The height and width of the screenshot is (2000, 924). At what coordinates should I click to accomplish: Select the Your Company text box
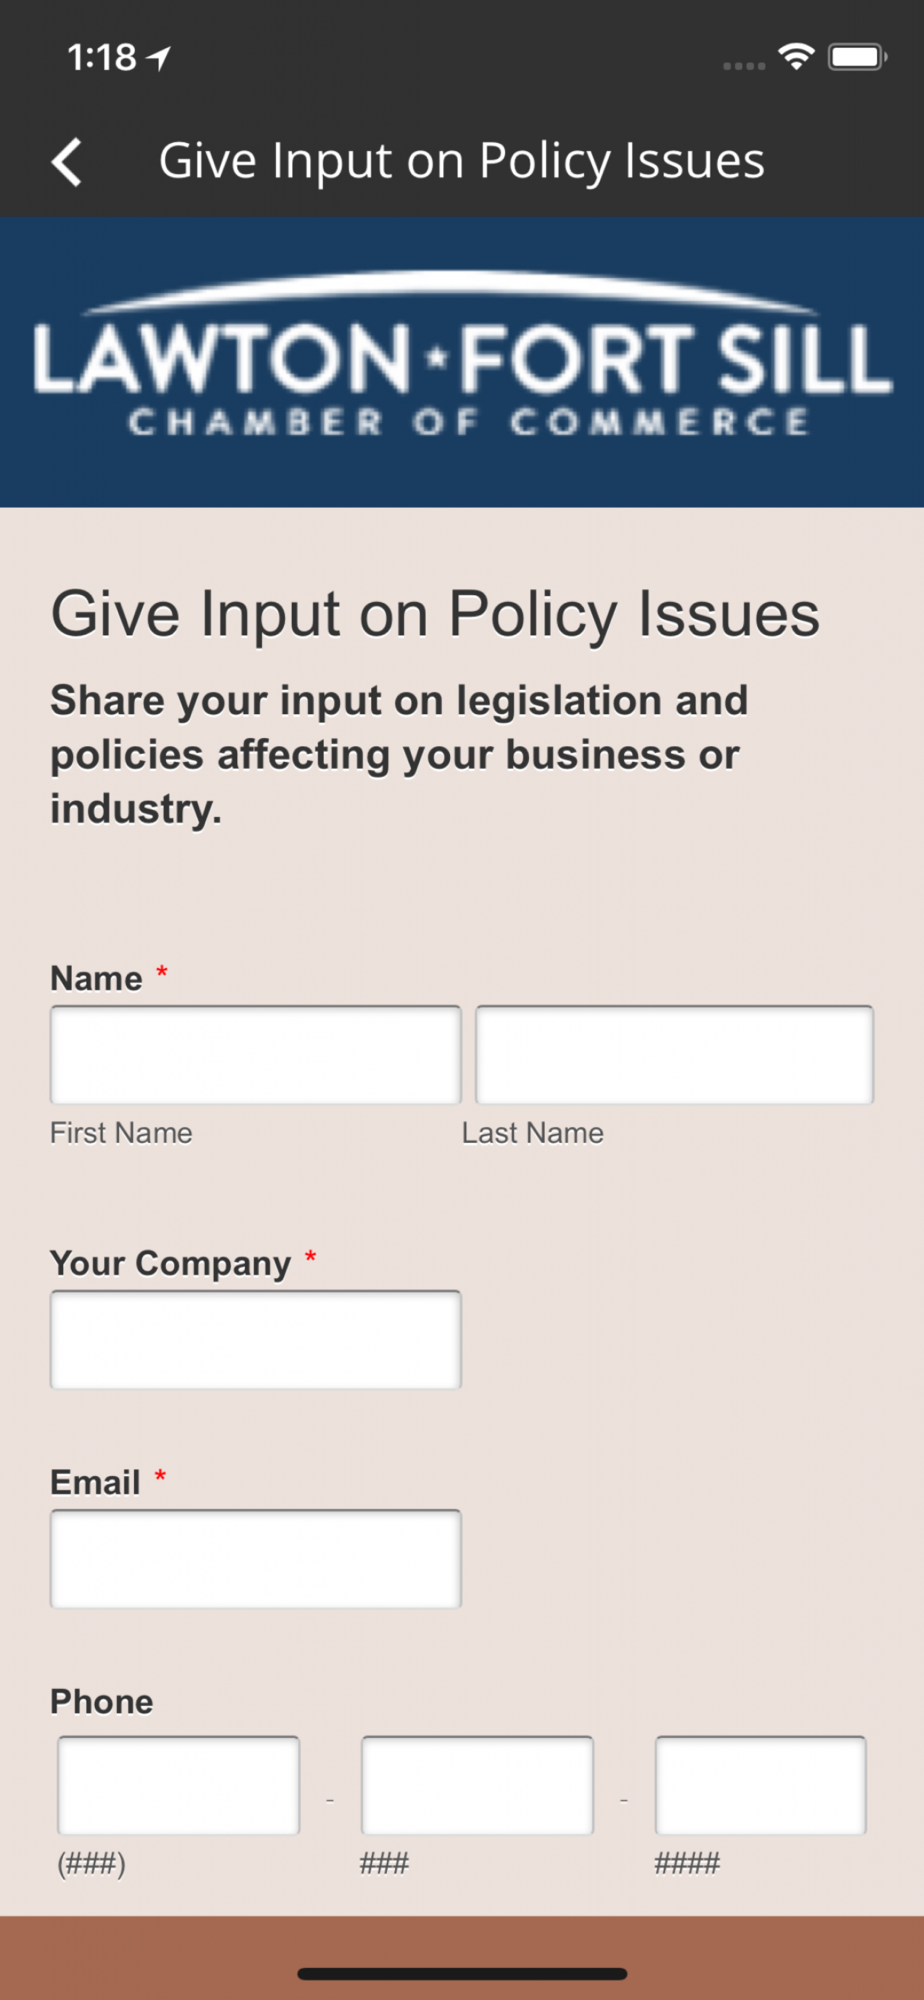pyautogui.click(x=255, y=1340)
